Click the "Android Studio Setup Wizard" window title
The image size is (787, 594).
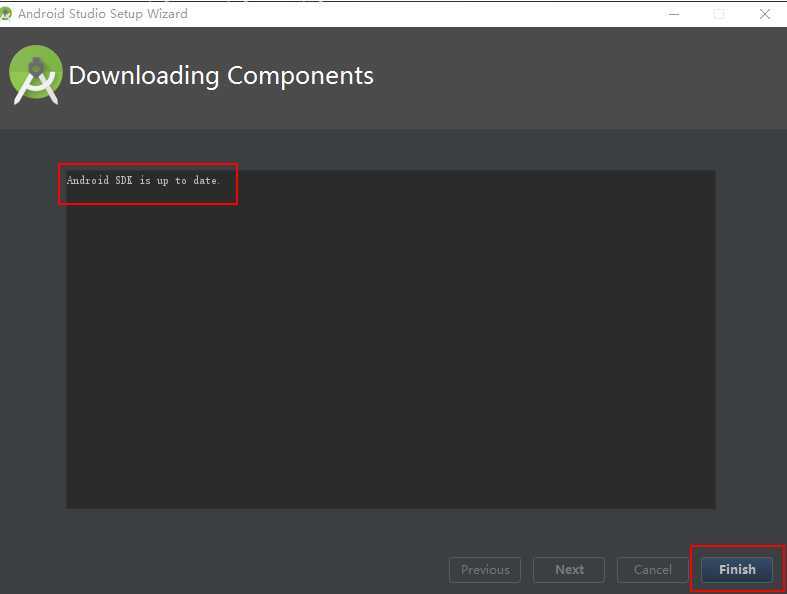tap(103, 14)
